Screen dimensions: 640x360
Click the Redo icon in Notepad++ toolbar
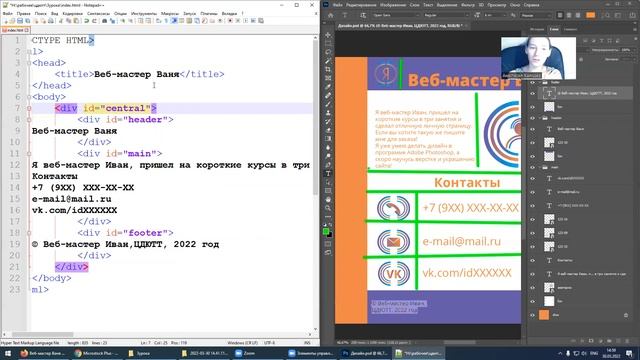click(x=94, y=20)
